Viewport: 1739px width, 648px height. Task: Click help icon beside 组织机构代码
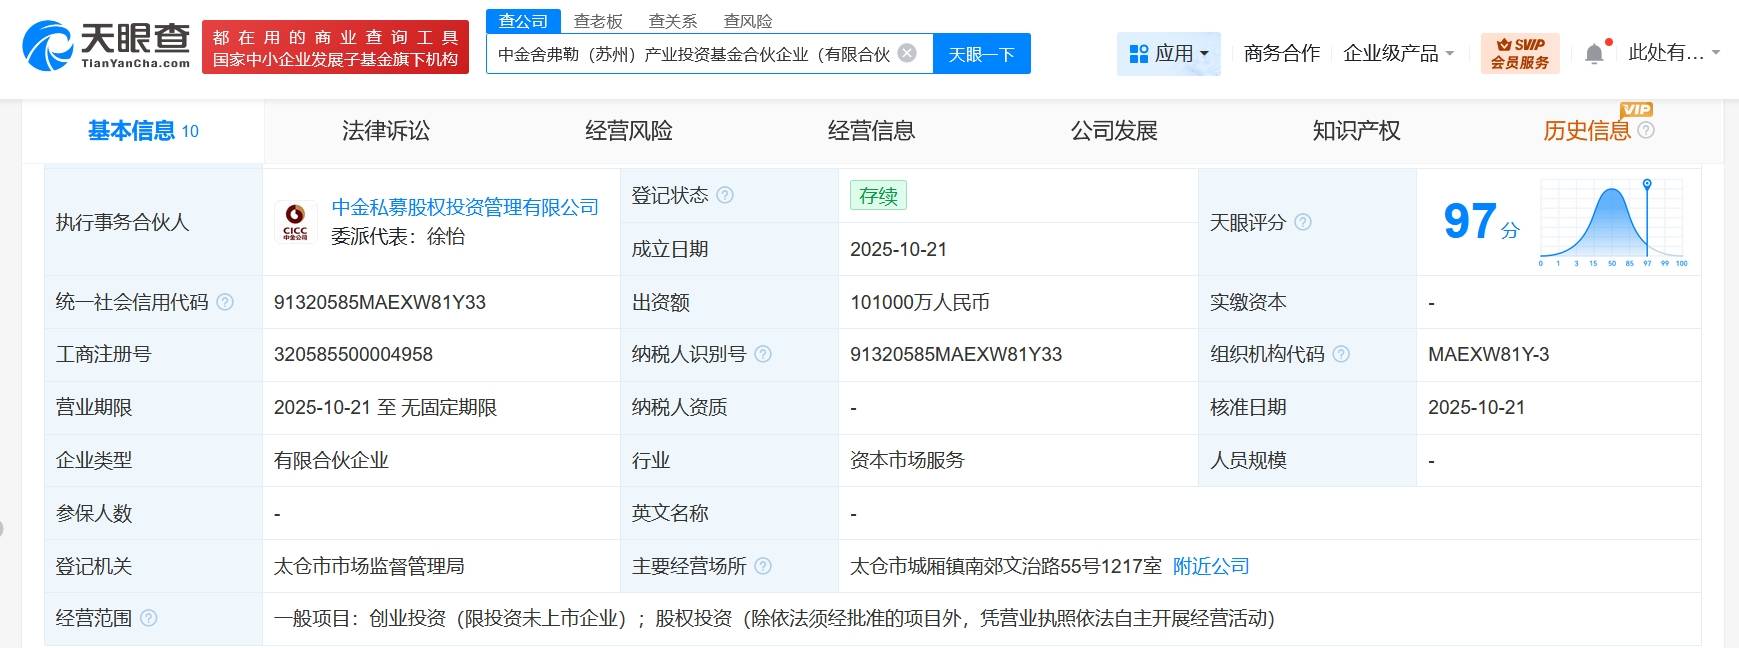[x=1341, y=354]
